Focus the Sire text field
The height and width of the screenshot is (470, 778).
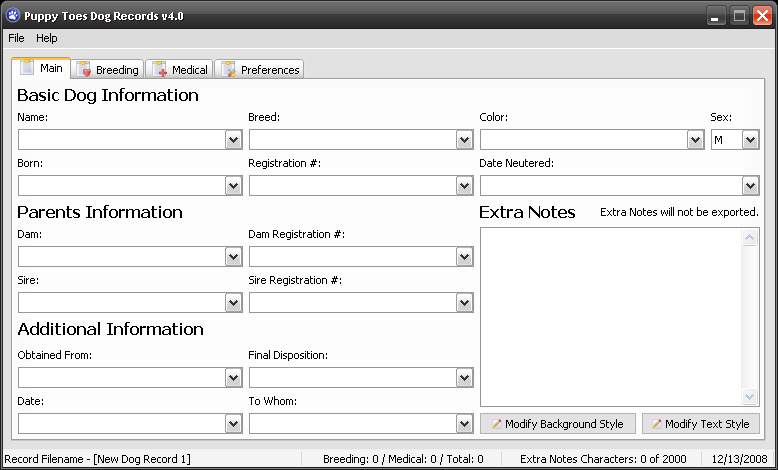122,303
